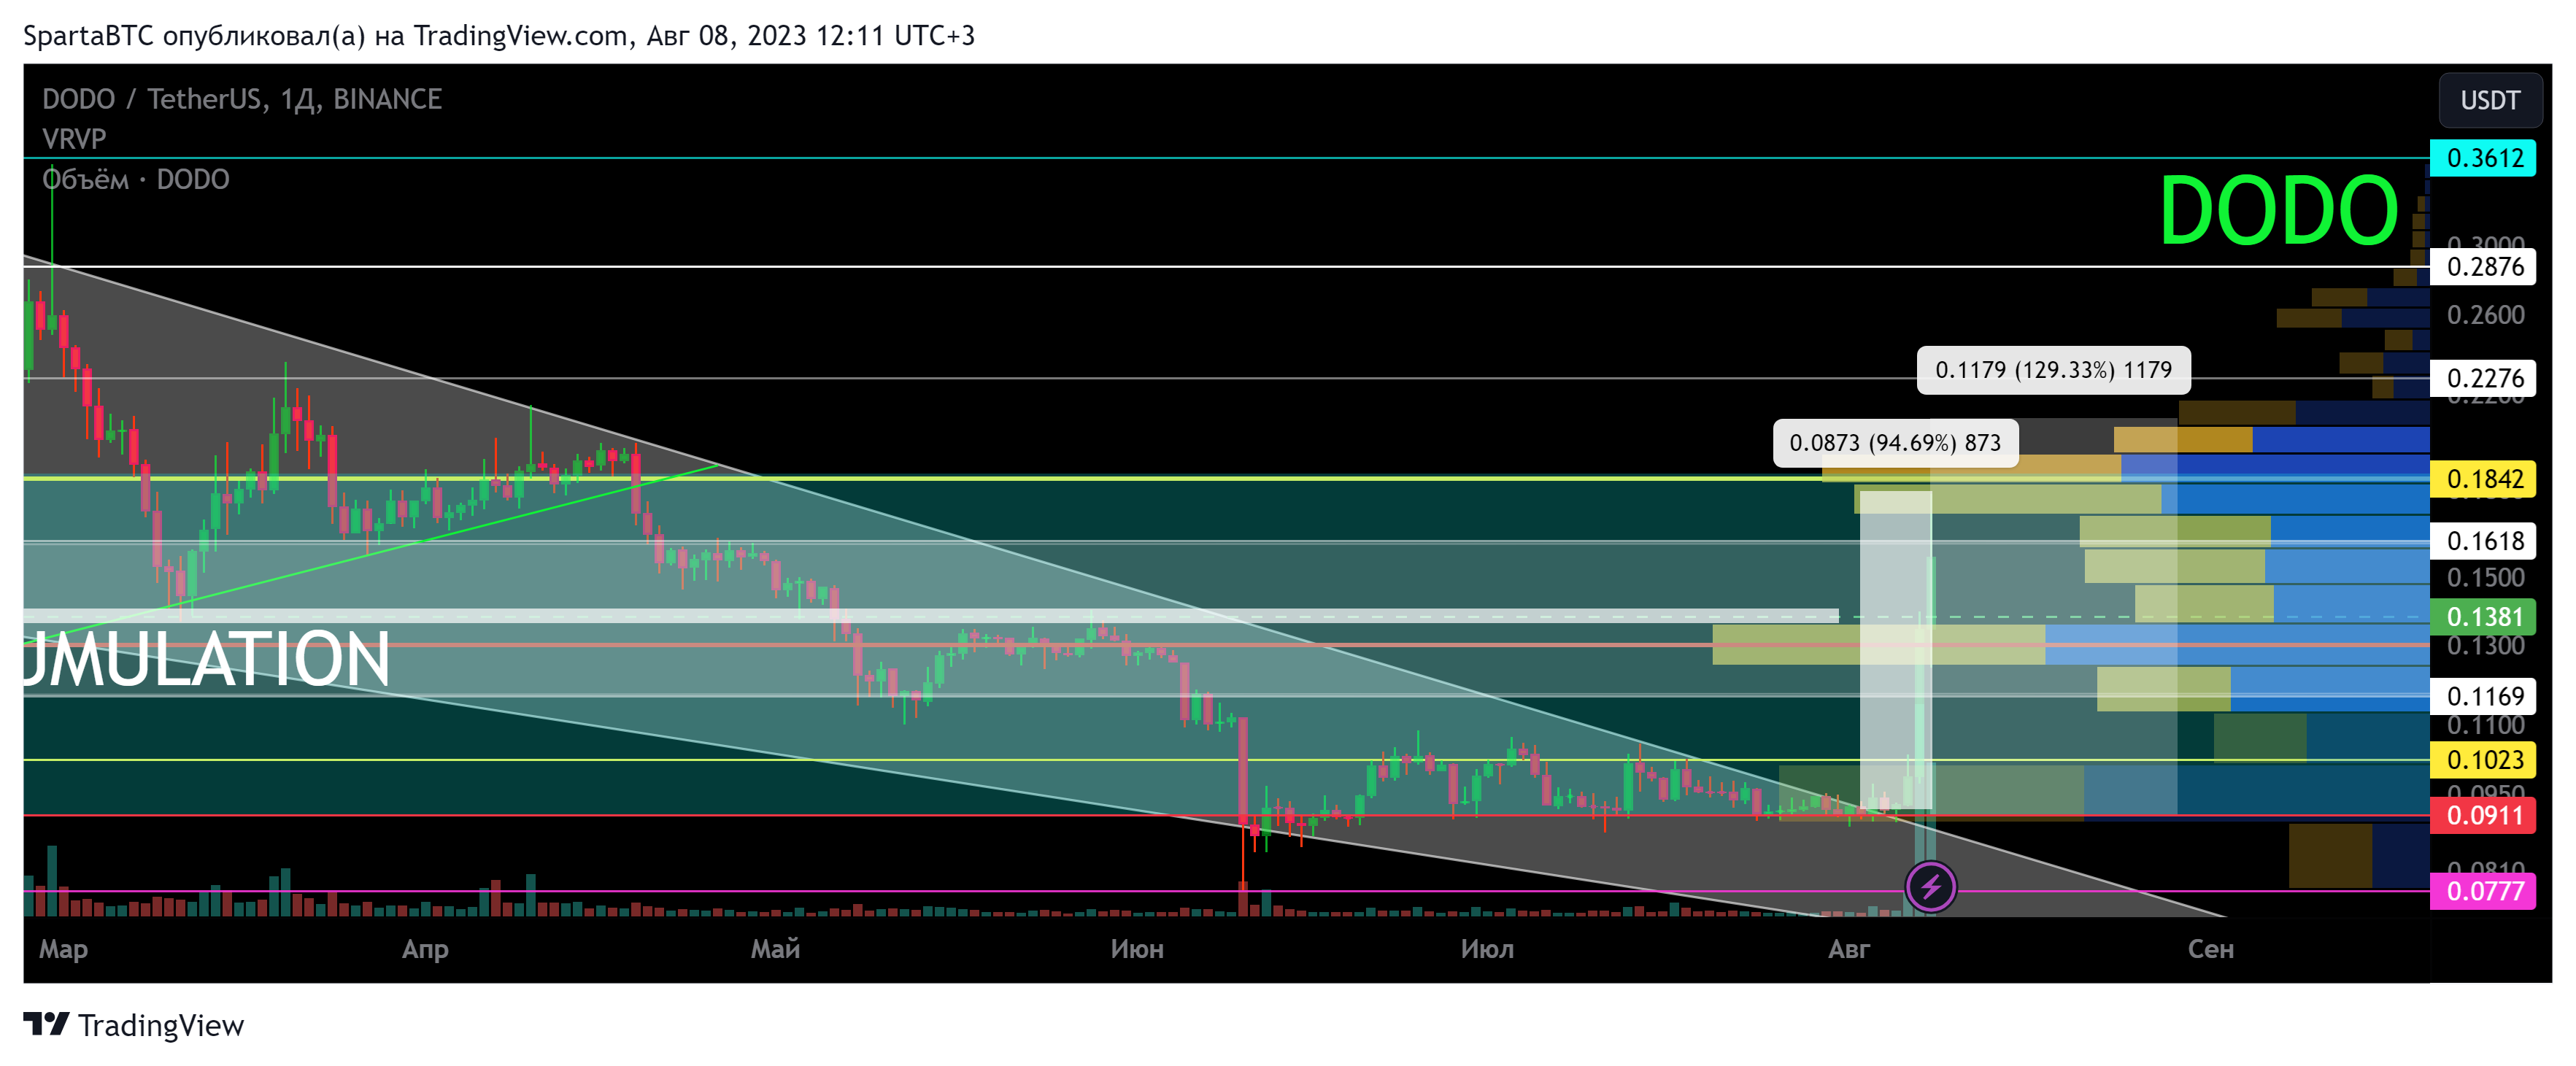This screenshot has height=1066, width=2576.
Task: Click the magenta 0.0777 price label
Action: (x=2484, y=891)
